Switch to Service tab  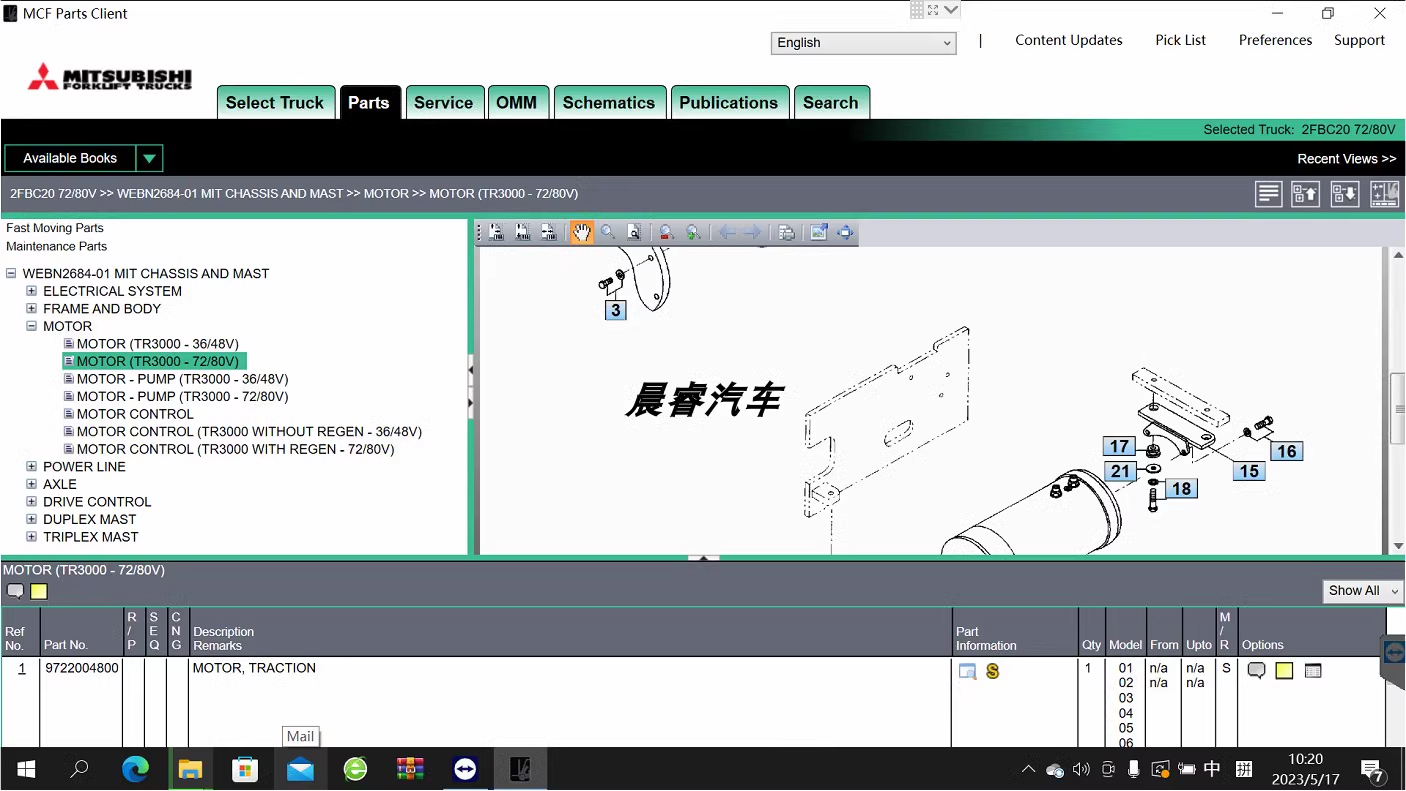pyautogui.click(x=444, y=102)
